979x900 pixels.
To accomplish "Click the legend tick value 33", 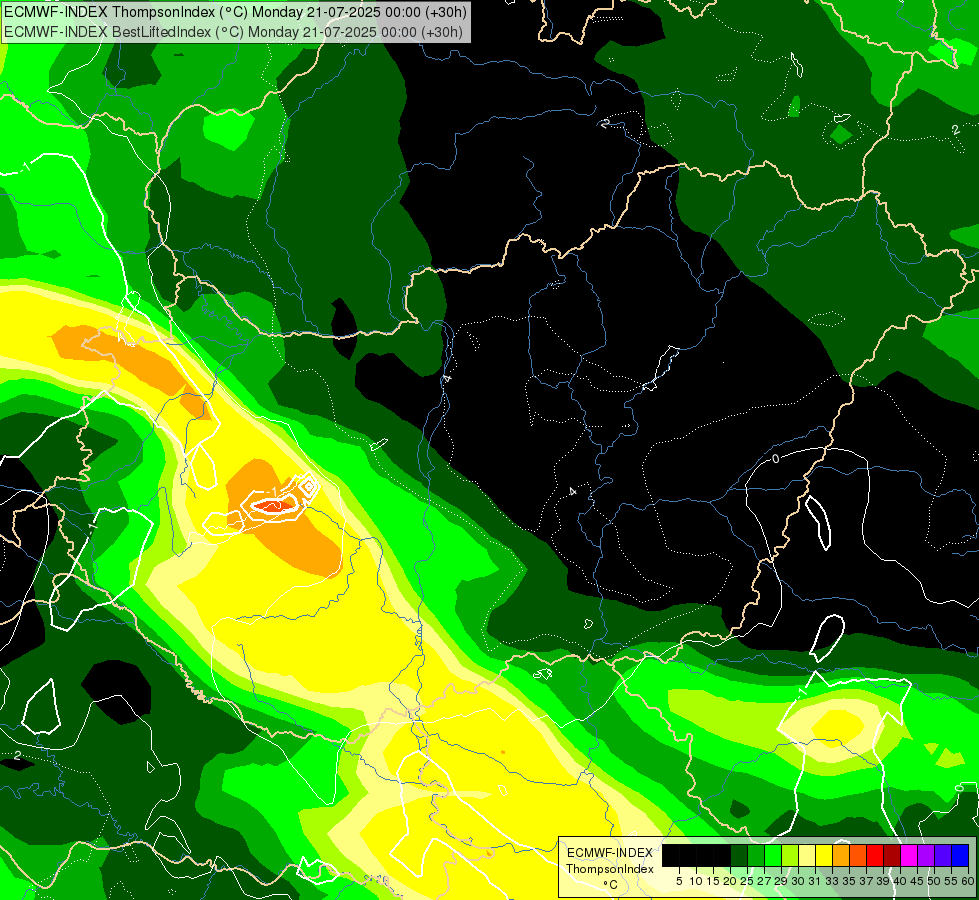I will pyautogui.click(x=832, y=881).
